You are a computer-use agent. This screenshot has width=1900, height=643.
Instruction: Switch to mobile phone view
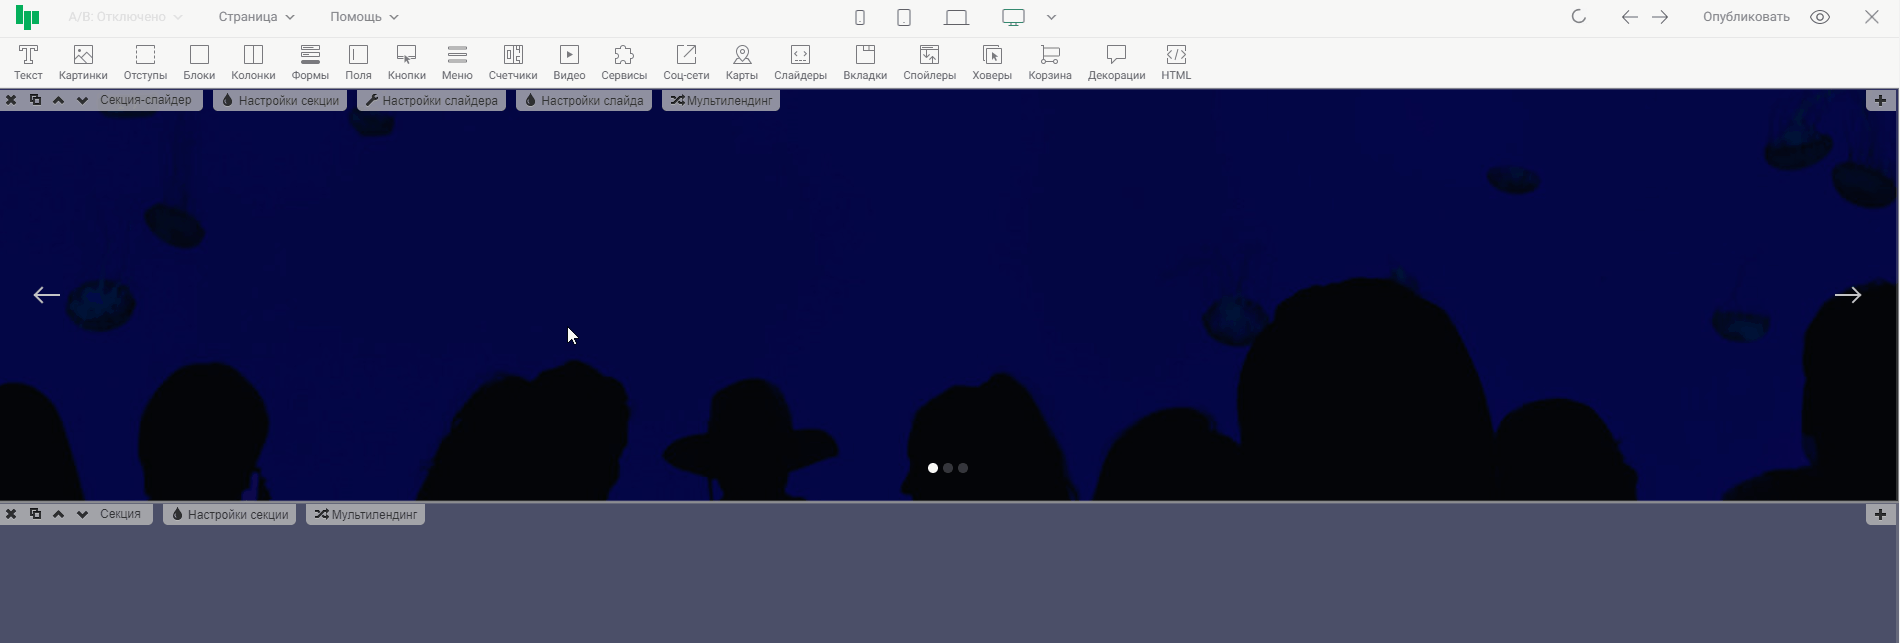pos(860,17)
